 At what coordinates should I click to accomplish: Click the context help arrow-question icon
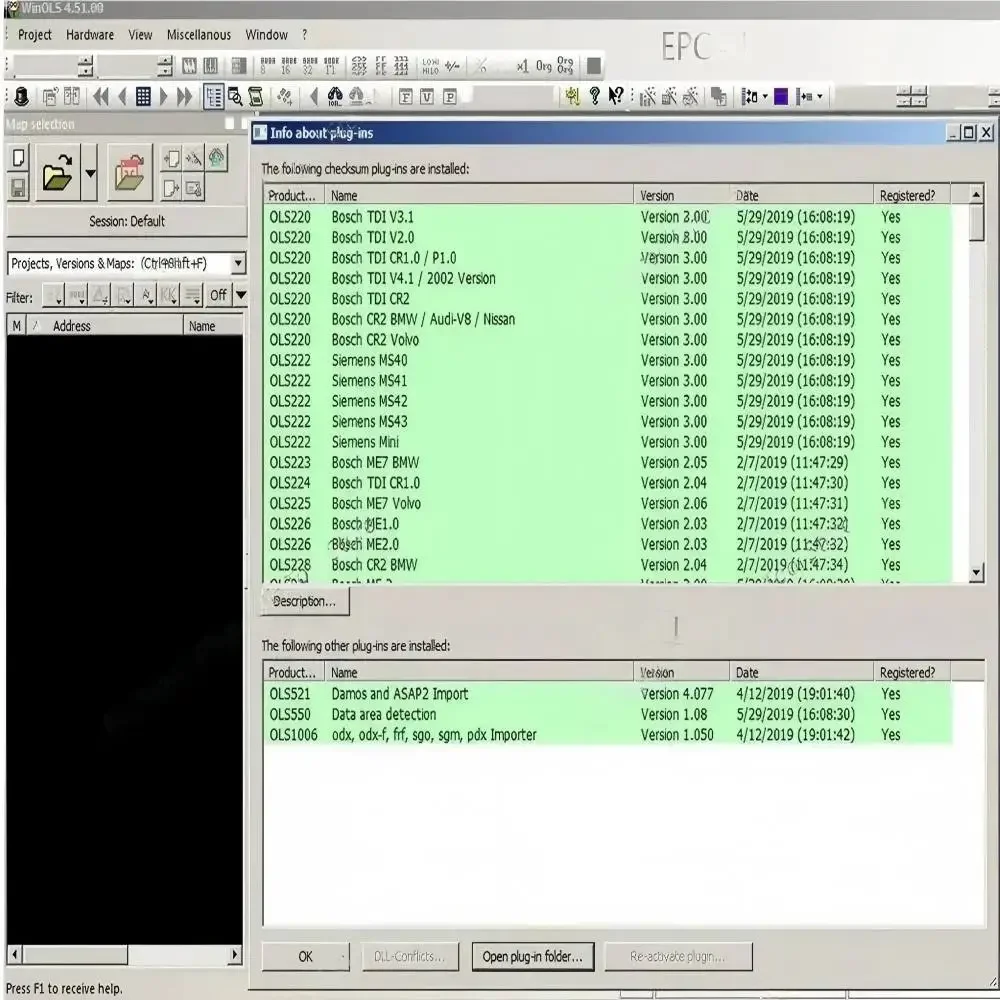(615, 96)
